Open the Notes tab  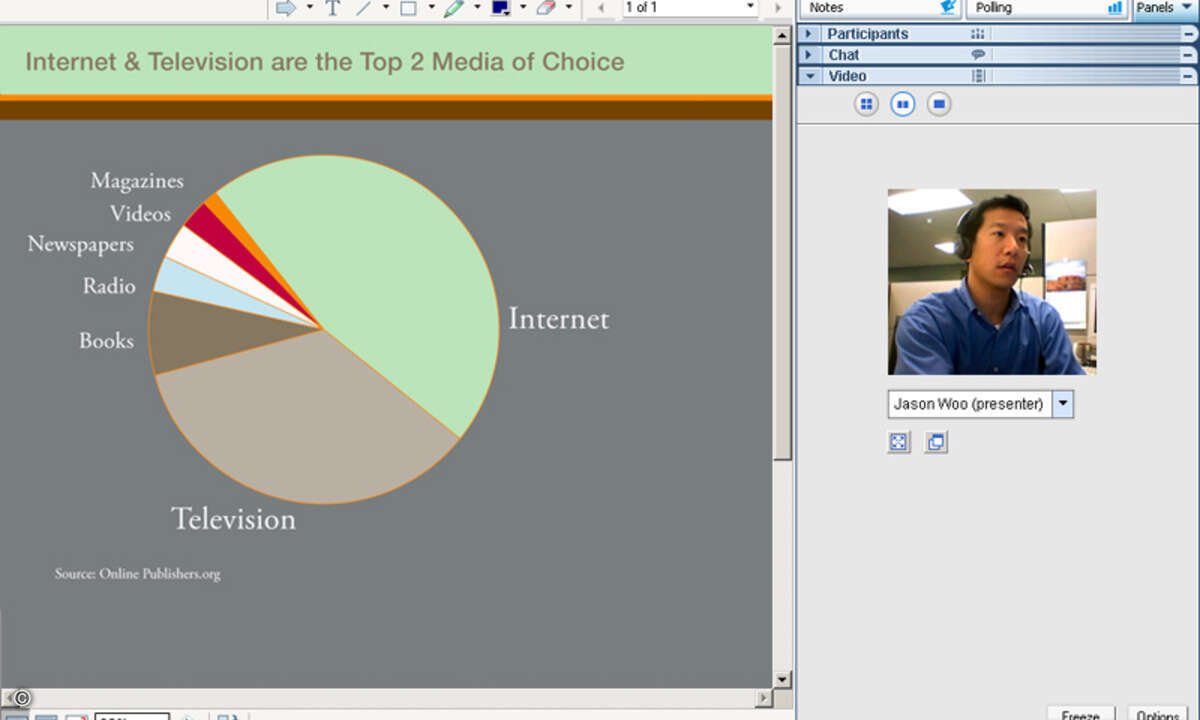(x=878, y=8)
